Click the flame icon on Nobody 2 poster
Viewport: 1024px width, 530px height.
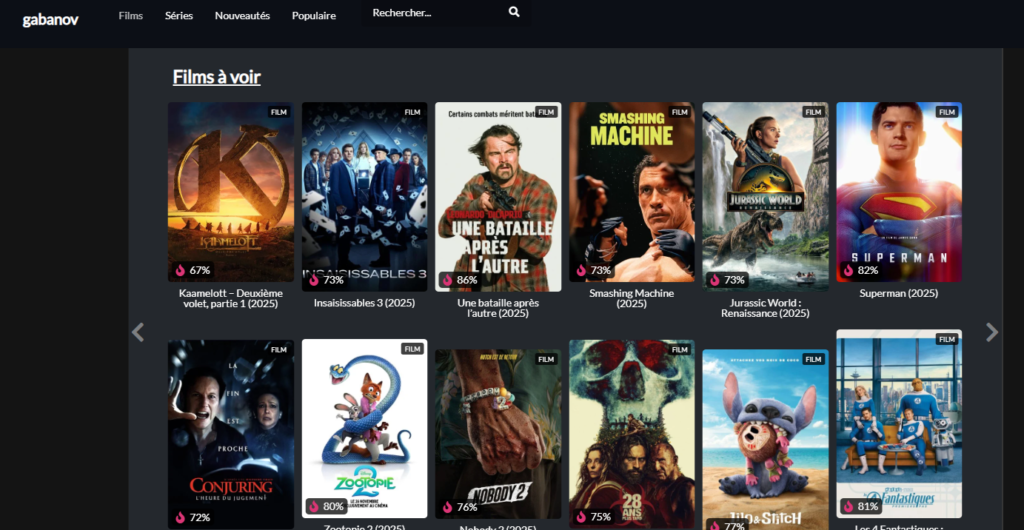pos(447,507)
